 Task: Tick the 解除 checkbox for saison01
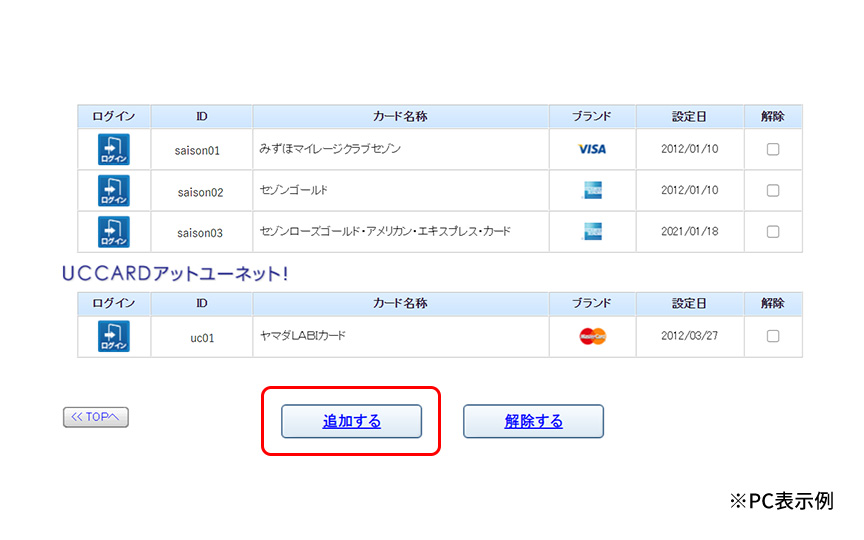click(772, 149)
